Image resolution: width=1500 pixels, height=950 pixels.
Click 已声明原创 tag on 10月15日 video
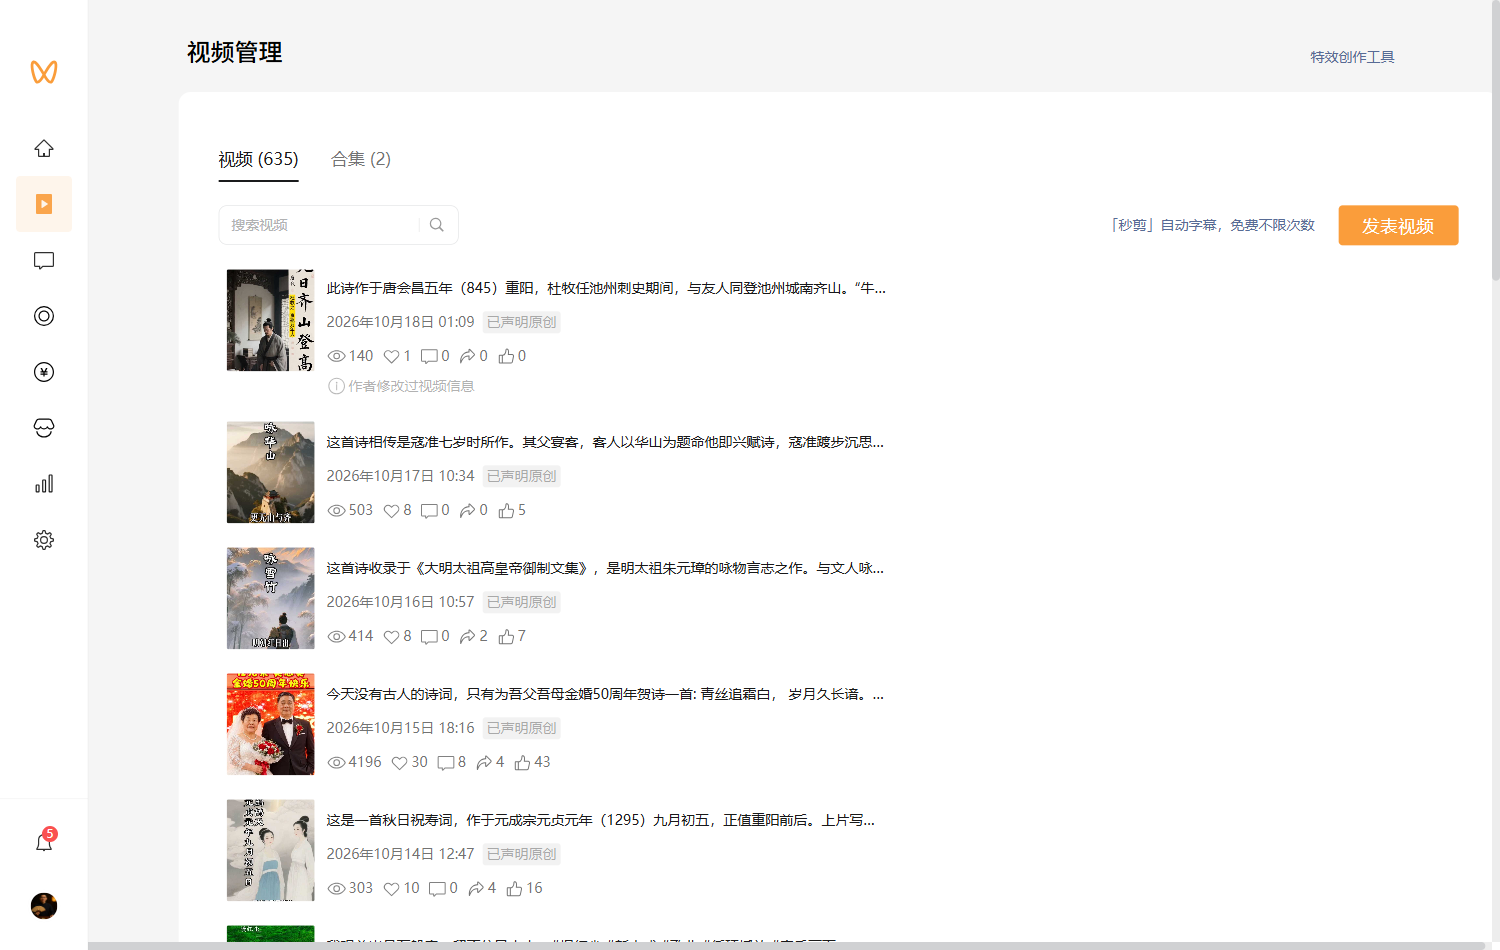tap(522, 728)
